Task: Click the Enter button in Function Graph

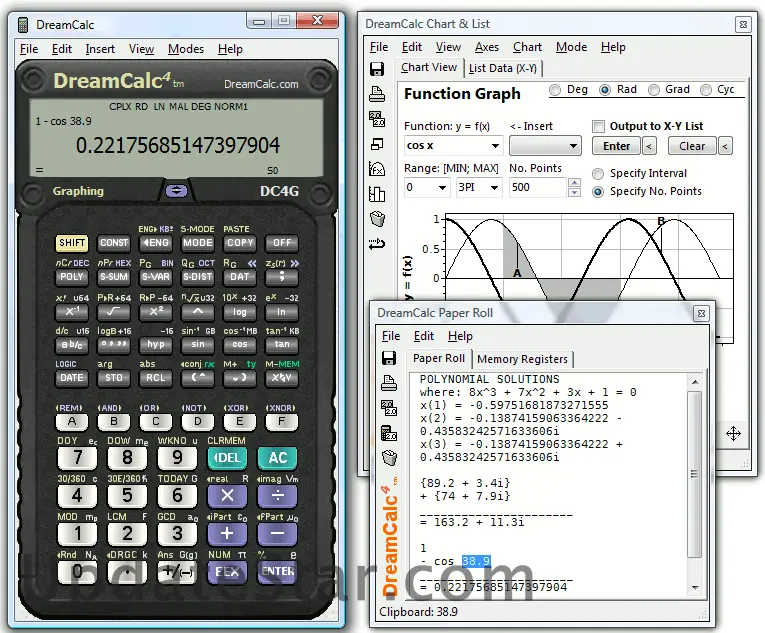Action: tap(617, 146)
